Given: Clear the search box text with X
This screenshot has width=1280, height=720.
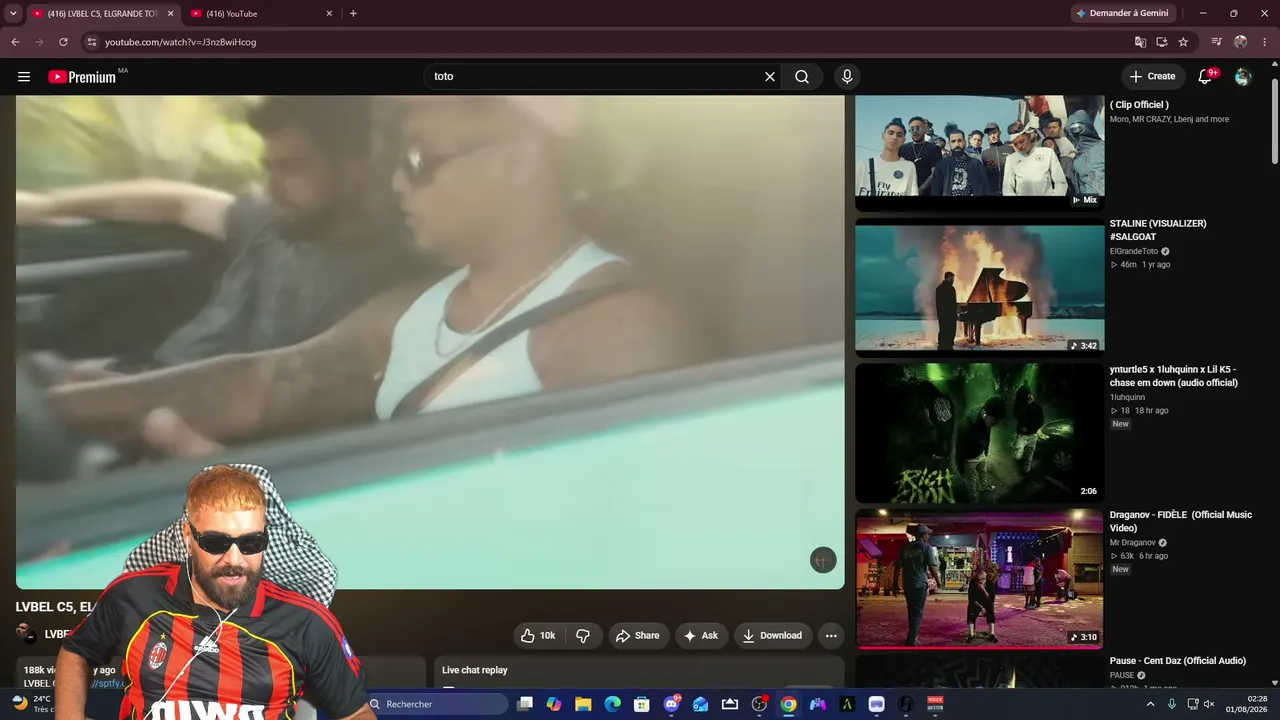Looking at the screenshot, I should click(x=770, y=77).
